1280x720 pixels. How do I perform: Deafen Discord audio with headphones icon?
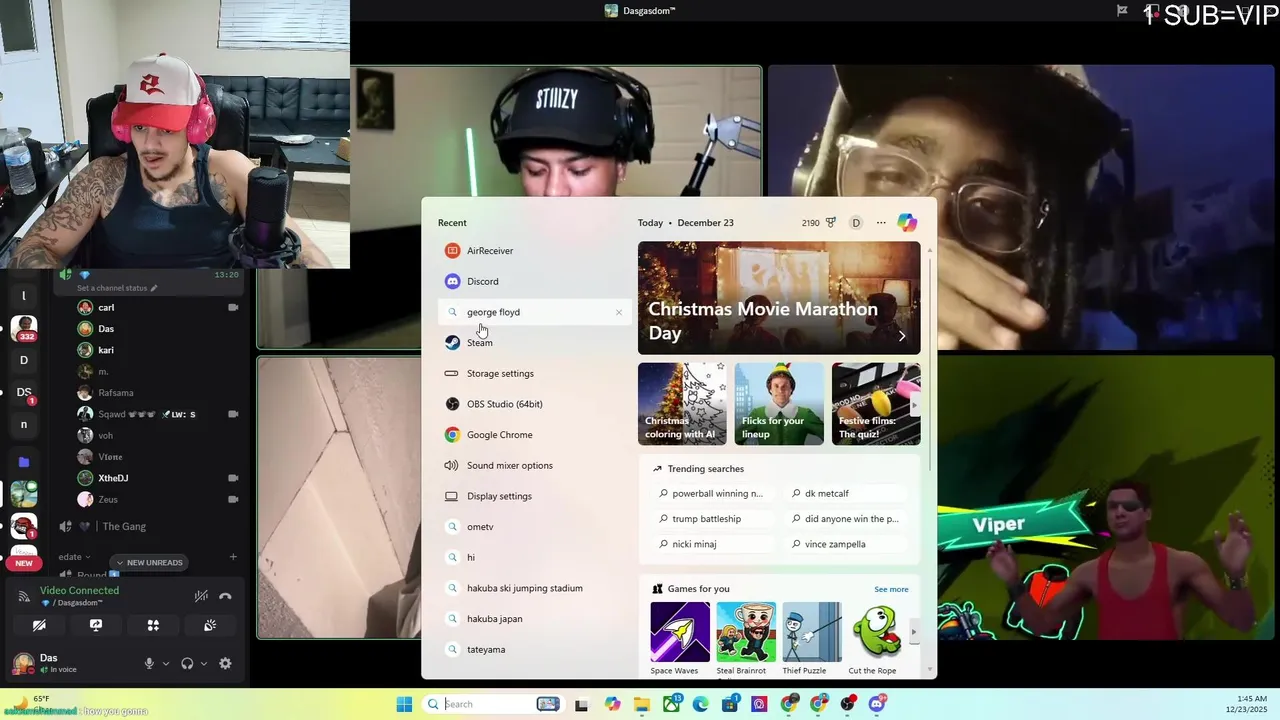tap(187, 663)
